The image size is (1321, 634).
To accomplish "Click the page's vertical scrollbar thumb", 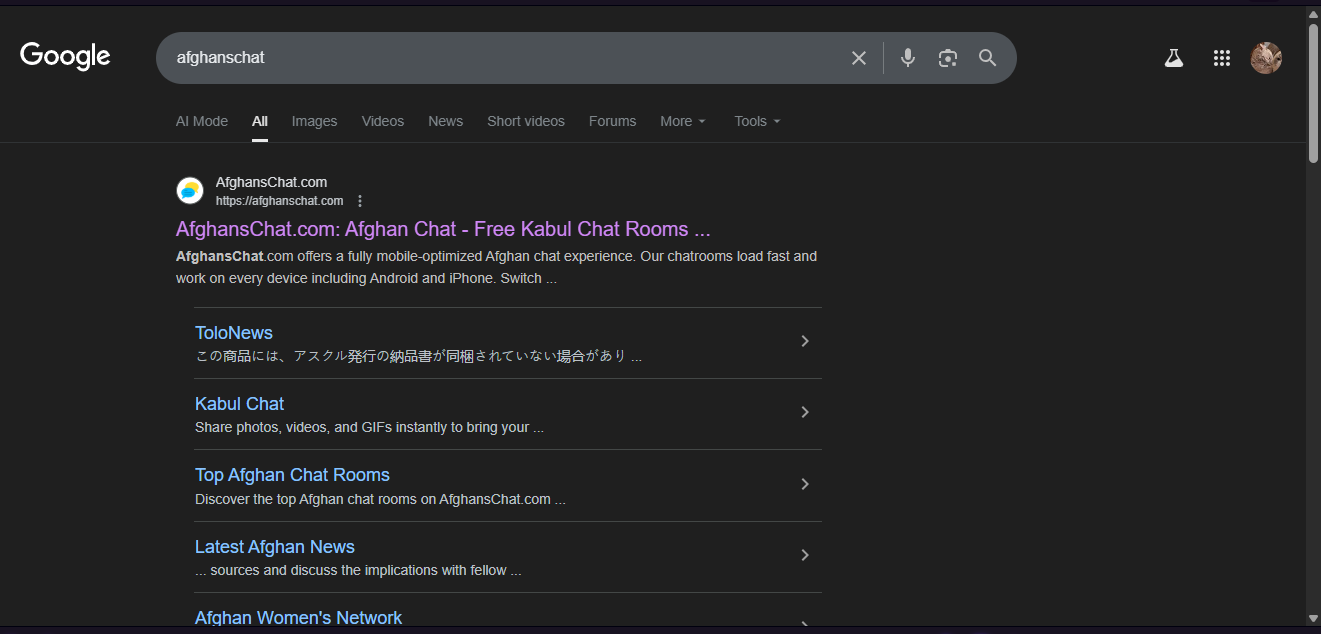I will tap(1313, 90).
